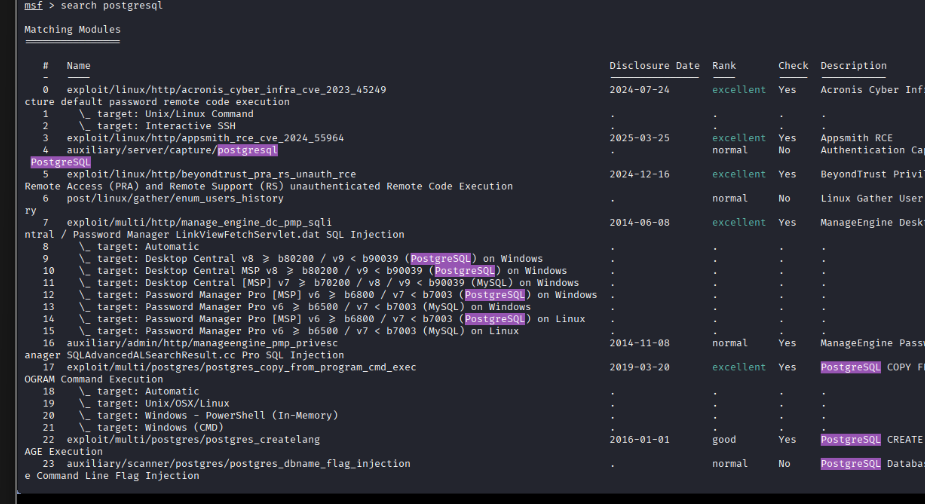
Task: Click disclosure date 2025-03-25
Action: tap(639, 138)
